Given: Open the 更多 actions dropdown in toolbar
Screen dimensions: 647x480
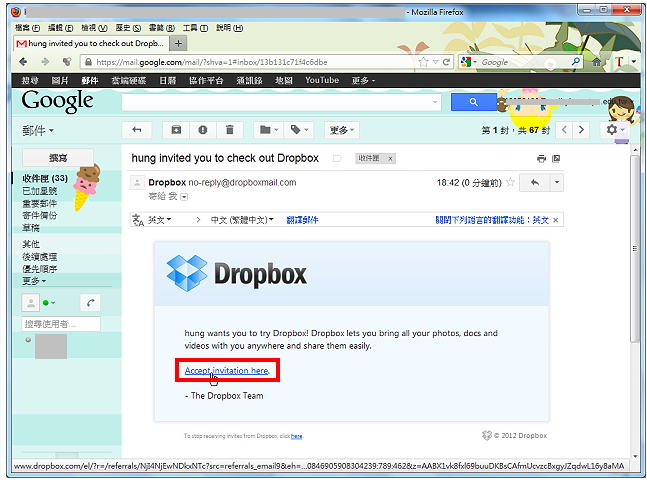Looking at the screenshot, I should (x=342, y=130).
